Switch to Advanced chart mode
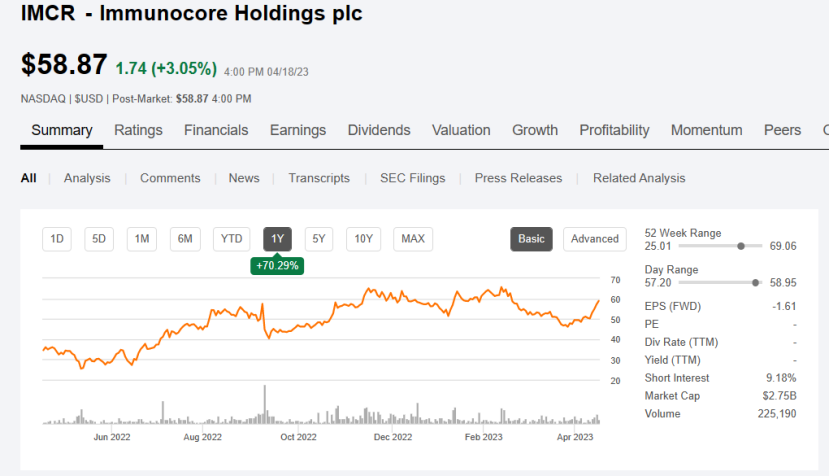The image size is (830, 476). (x=595, y=239)
